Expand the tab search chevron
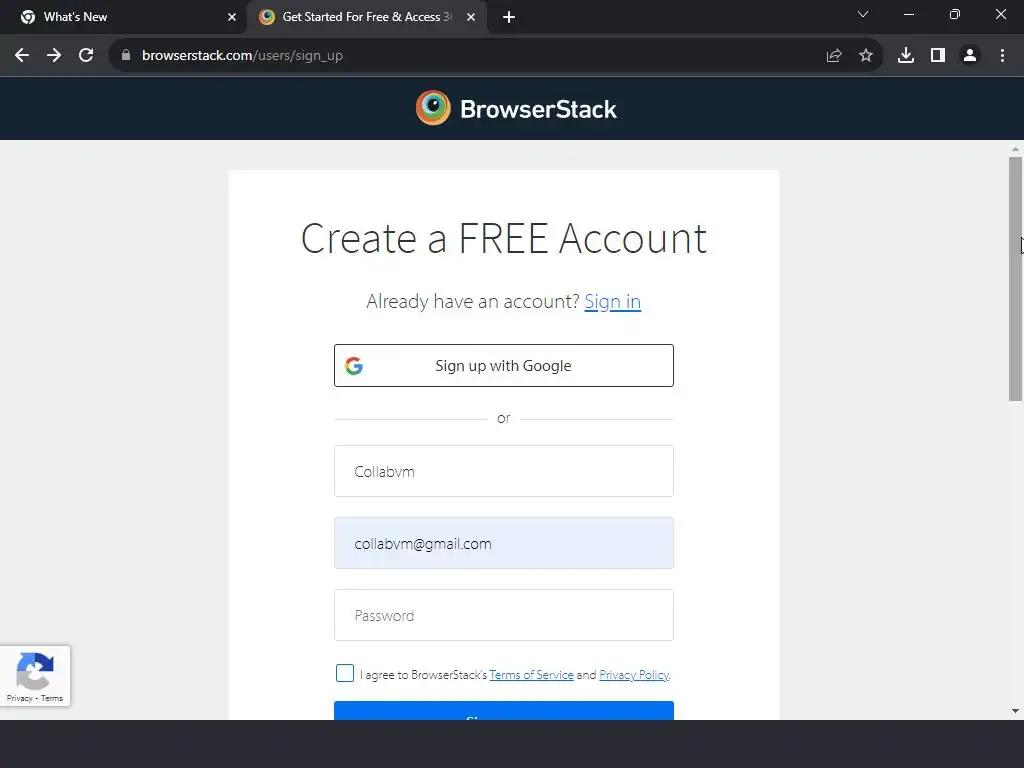Image resolution: width=1024 pixels, height=768 pixels. (863, 14)
